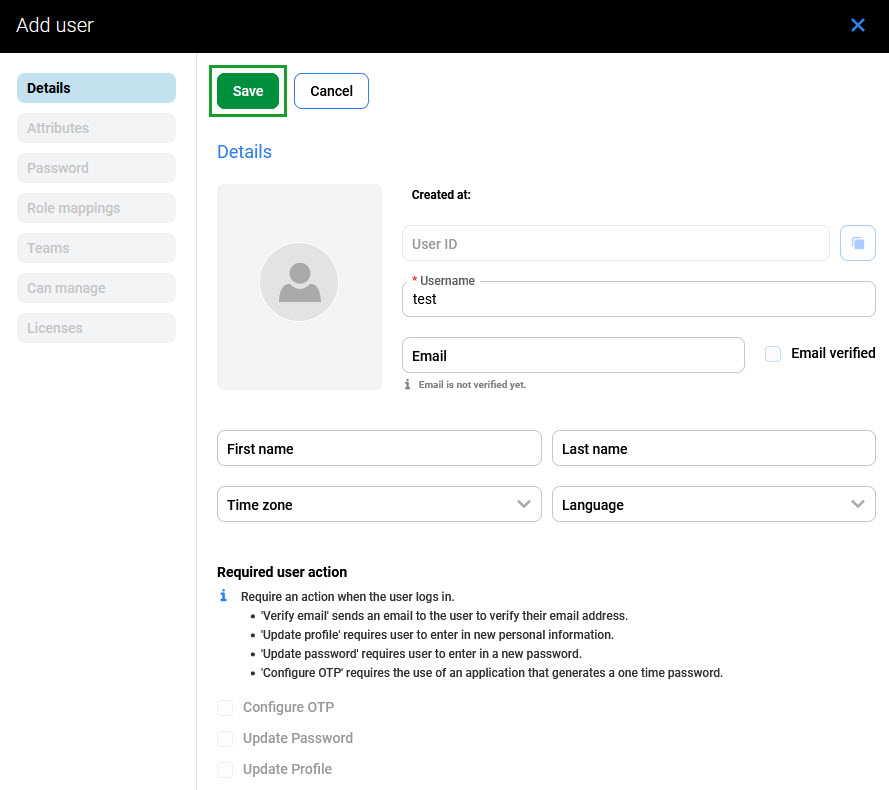This screenshot has height=790, width=889.
Task: Click the info icon beside email not verified
Action: 407,384
